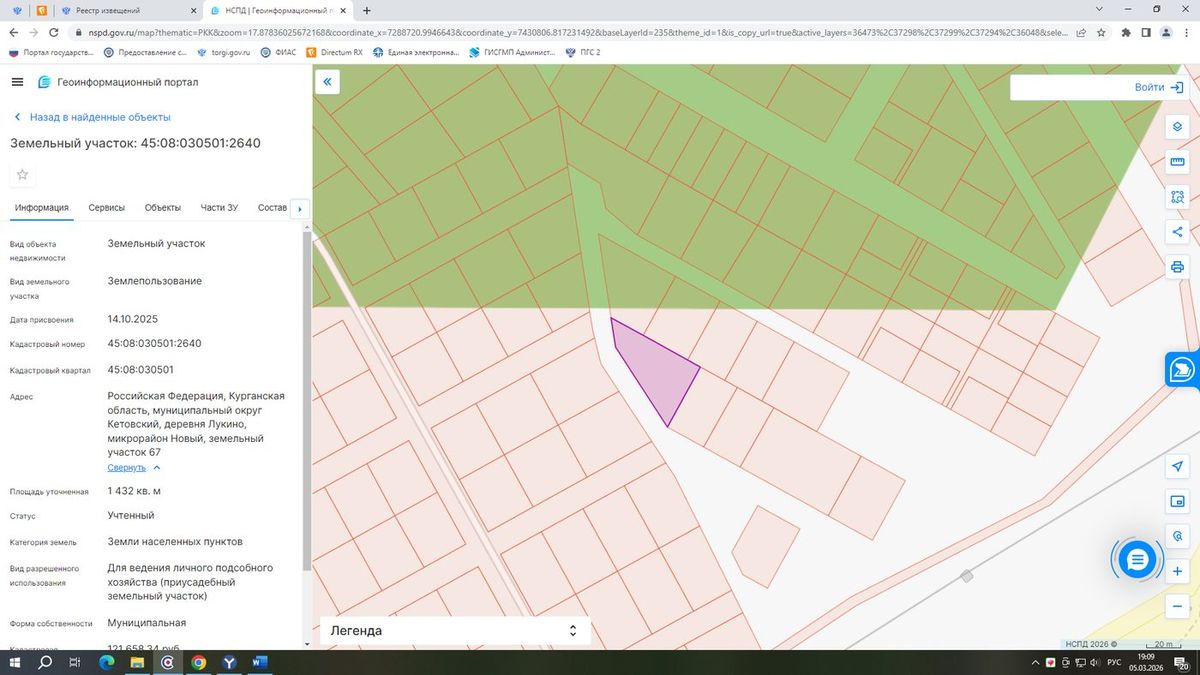Zoom out the map with minus
Viewport: 1200px width, 675px height.
click(1177, 606)
